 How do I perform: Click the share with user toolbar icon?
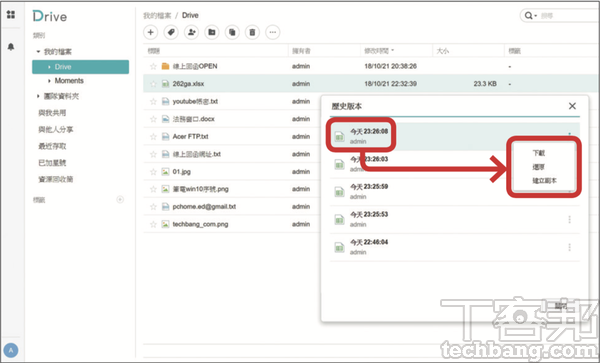click(191, 33)
